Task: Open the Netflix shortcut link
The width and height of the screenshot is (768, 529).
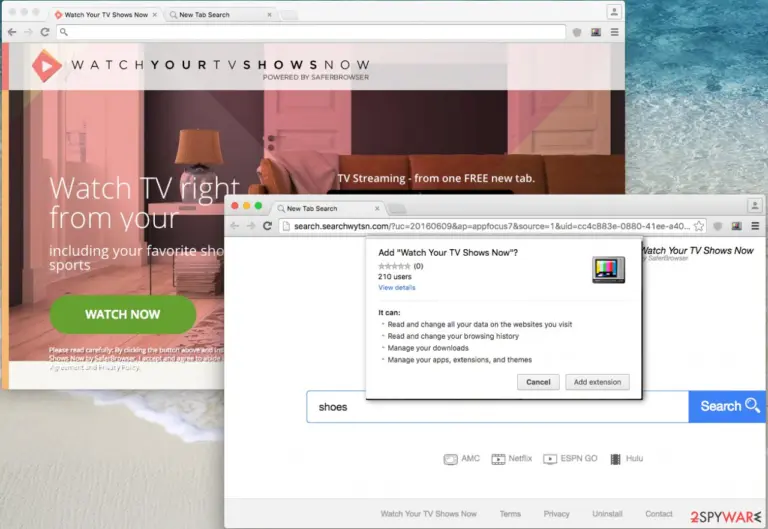Action: [511, 458]
